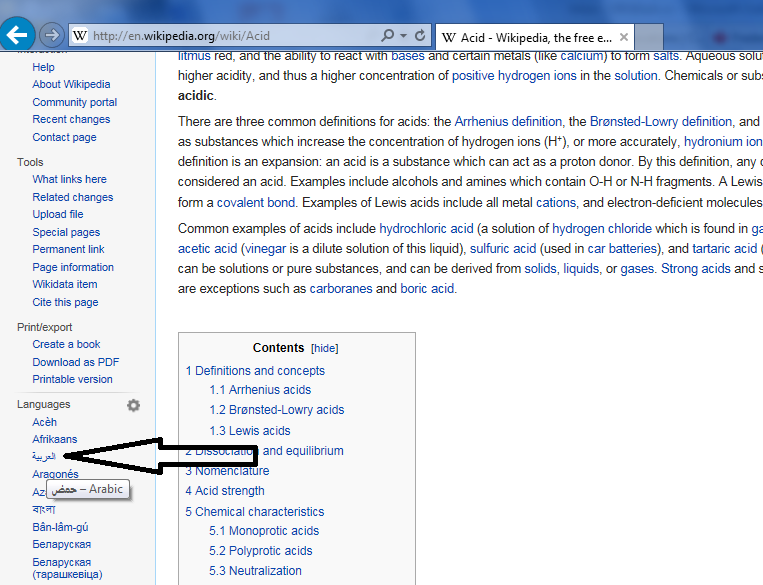Viewport: 763px width, 585px height.
Task: Click the browser Back arrow button
Action: [x=17, y=35]
